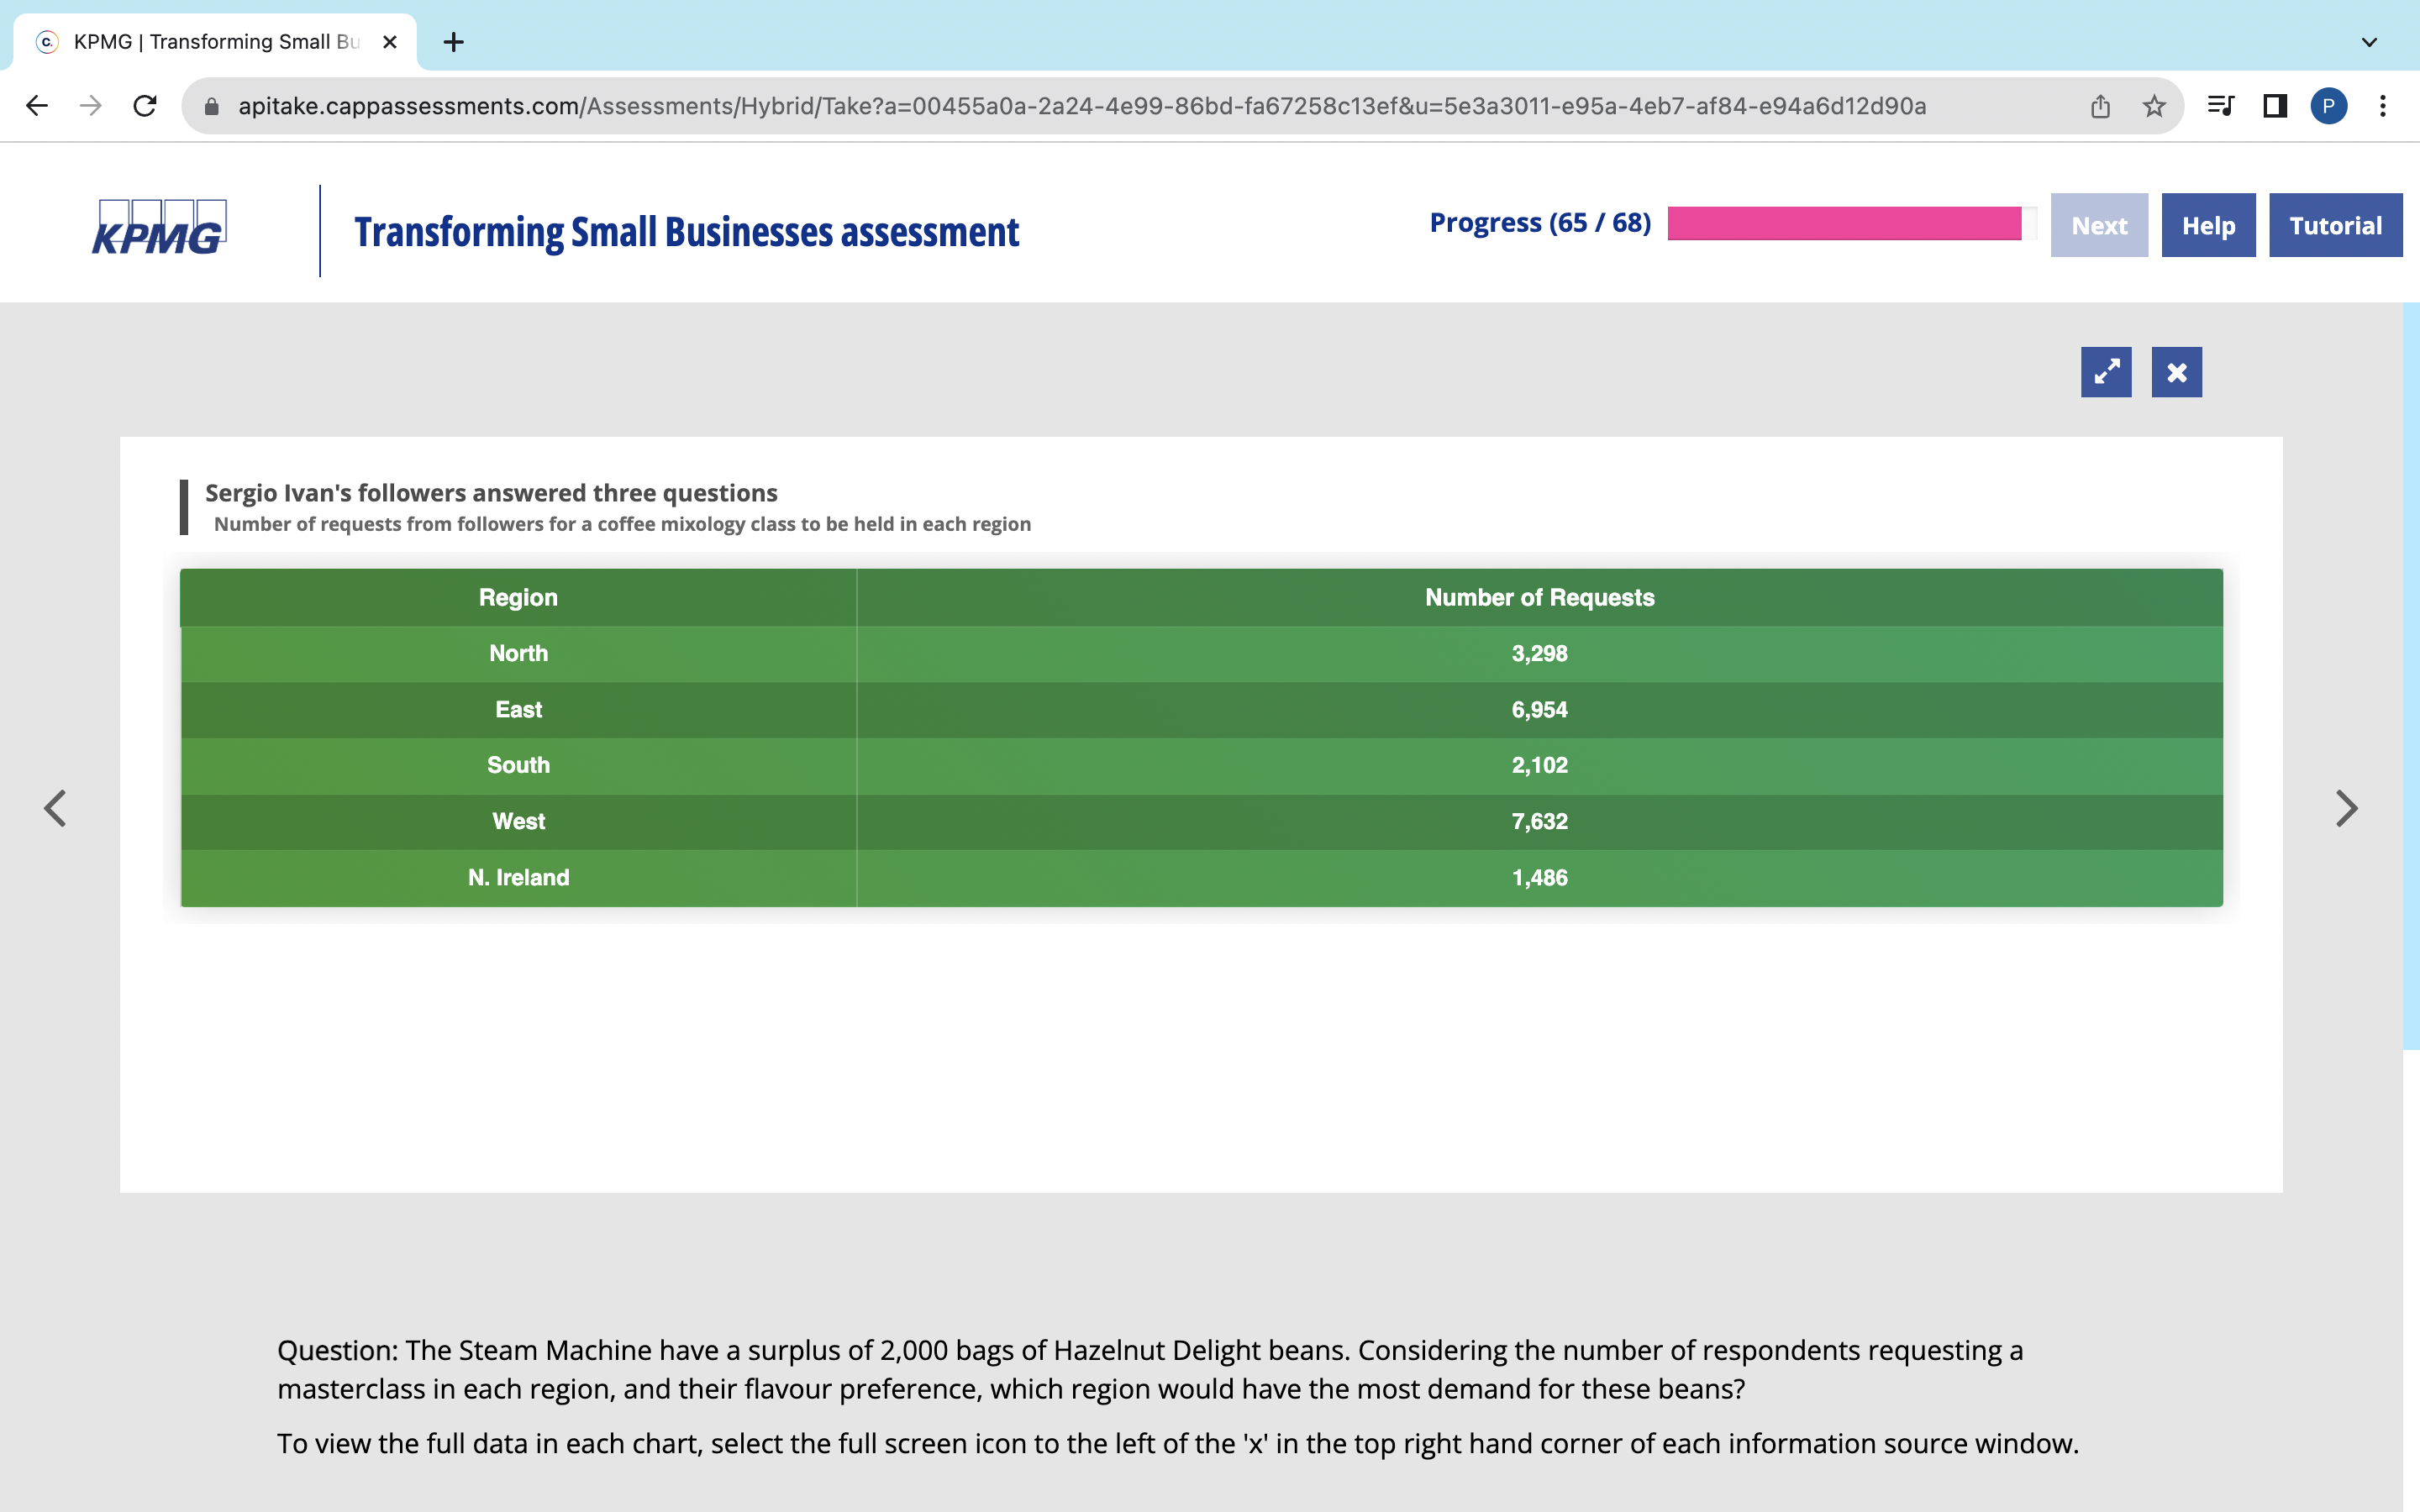Click the pink progress bar
Viewport: 2420px width, 1512px height.
[1844, 223]
